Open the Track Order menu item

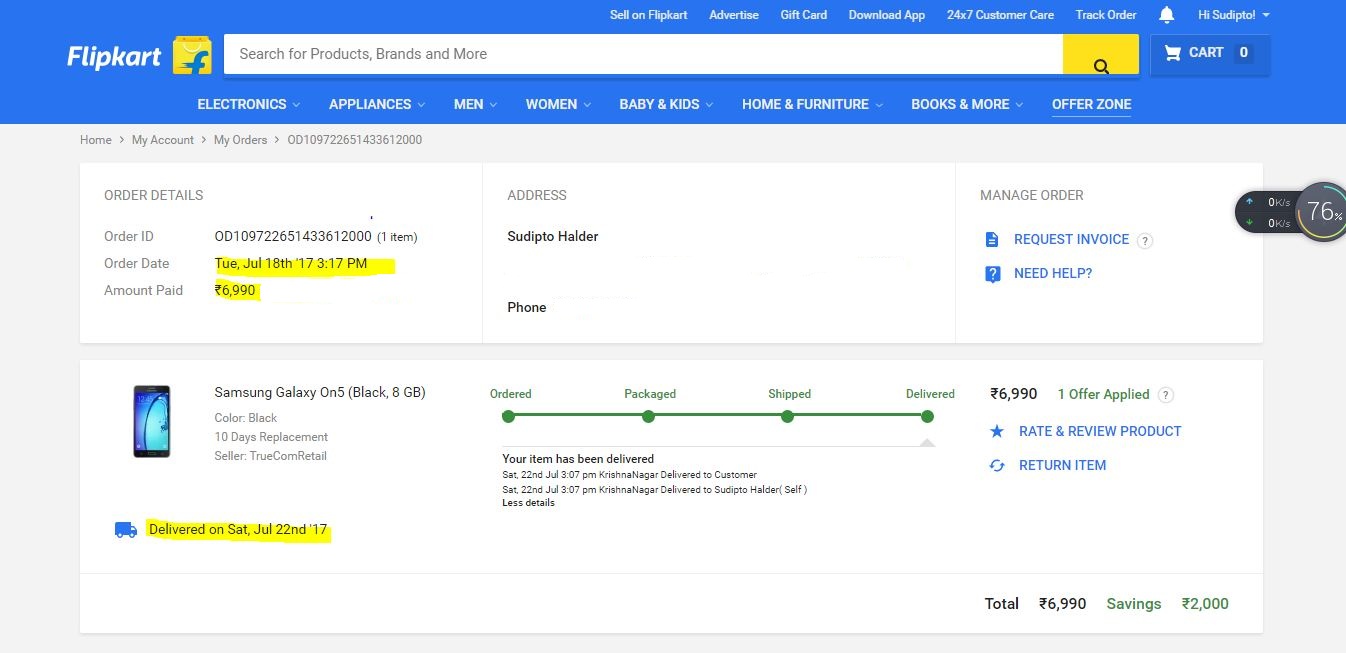pyautogui.click(x=1105, y=15)
